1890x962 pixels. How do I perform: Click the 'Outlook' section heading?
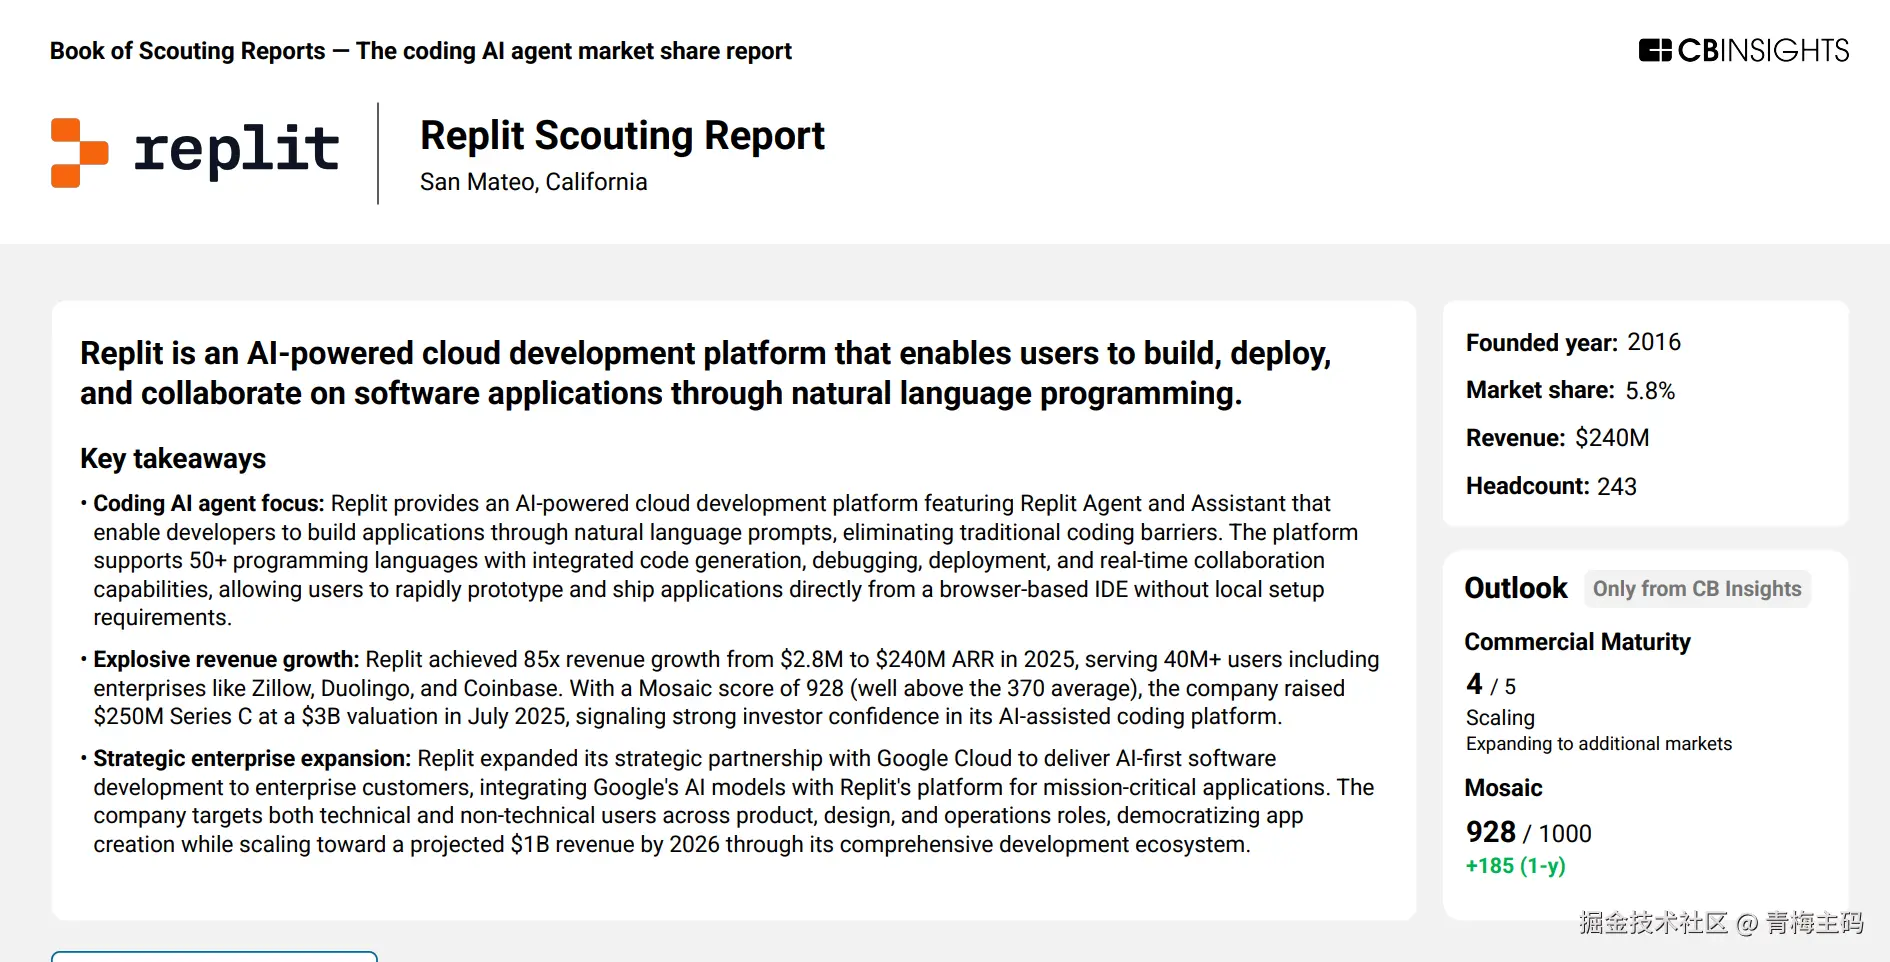click(x=1515, y=588)
